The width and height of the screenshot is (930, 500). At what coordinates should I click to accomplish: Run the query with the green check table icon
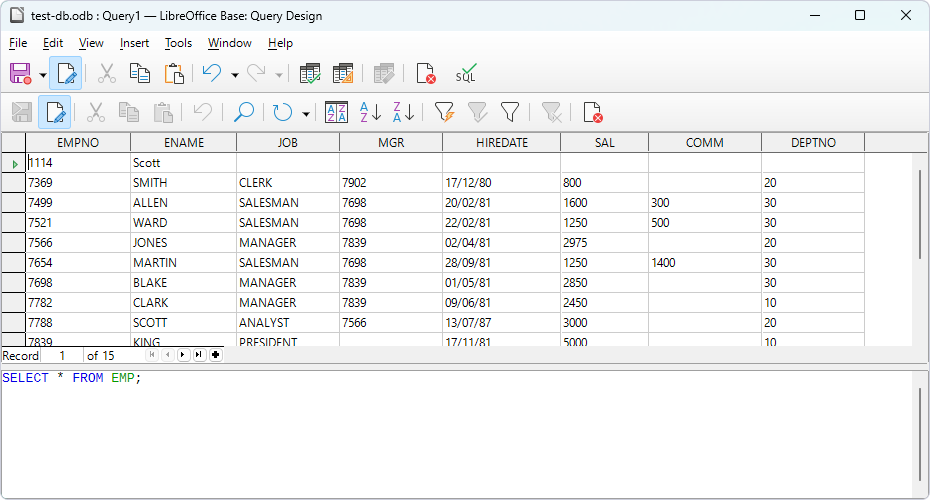pos(310,74)
